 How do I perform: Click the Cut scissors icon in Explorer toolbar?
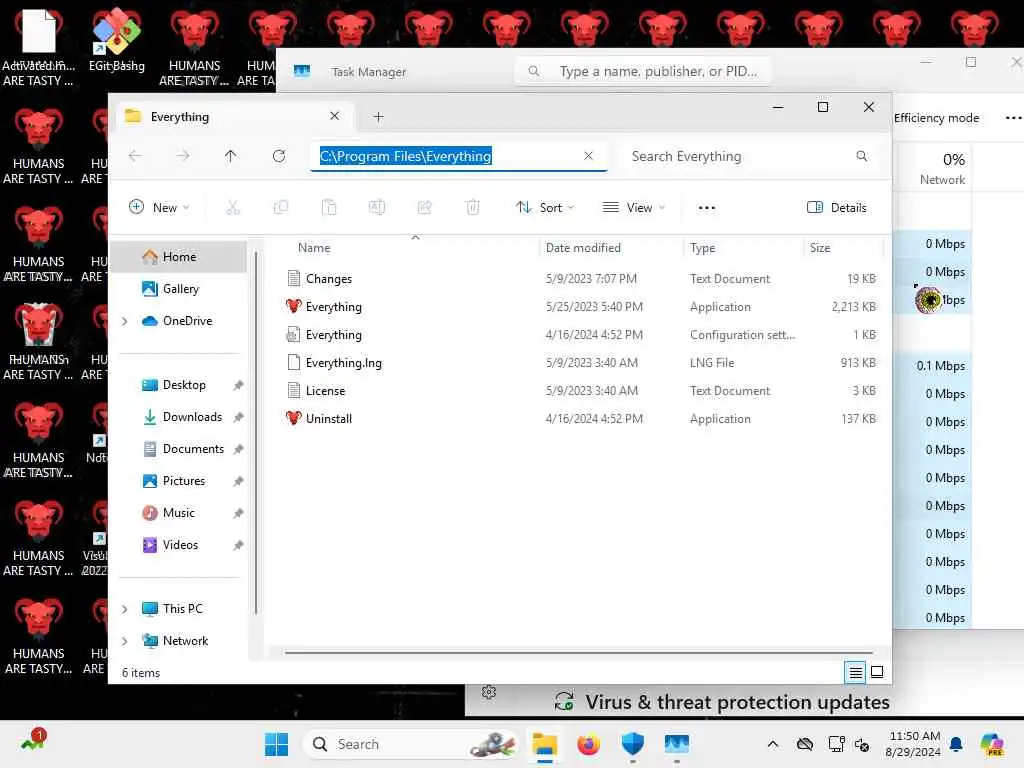click(232, 208)
